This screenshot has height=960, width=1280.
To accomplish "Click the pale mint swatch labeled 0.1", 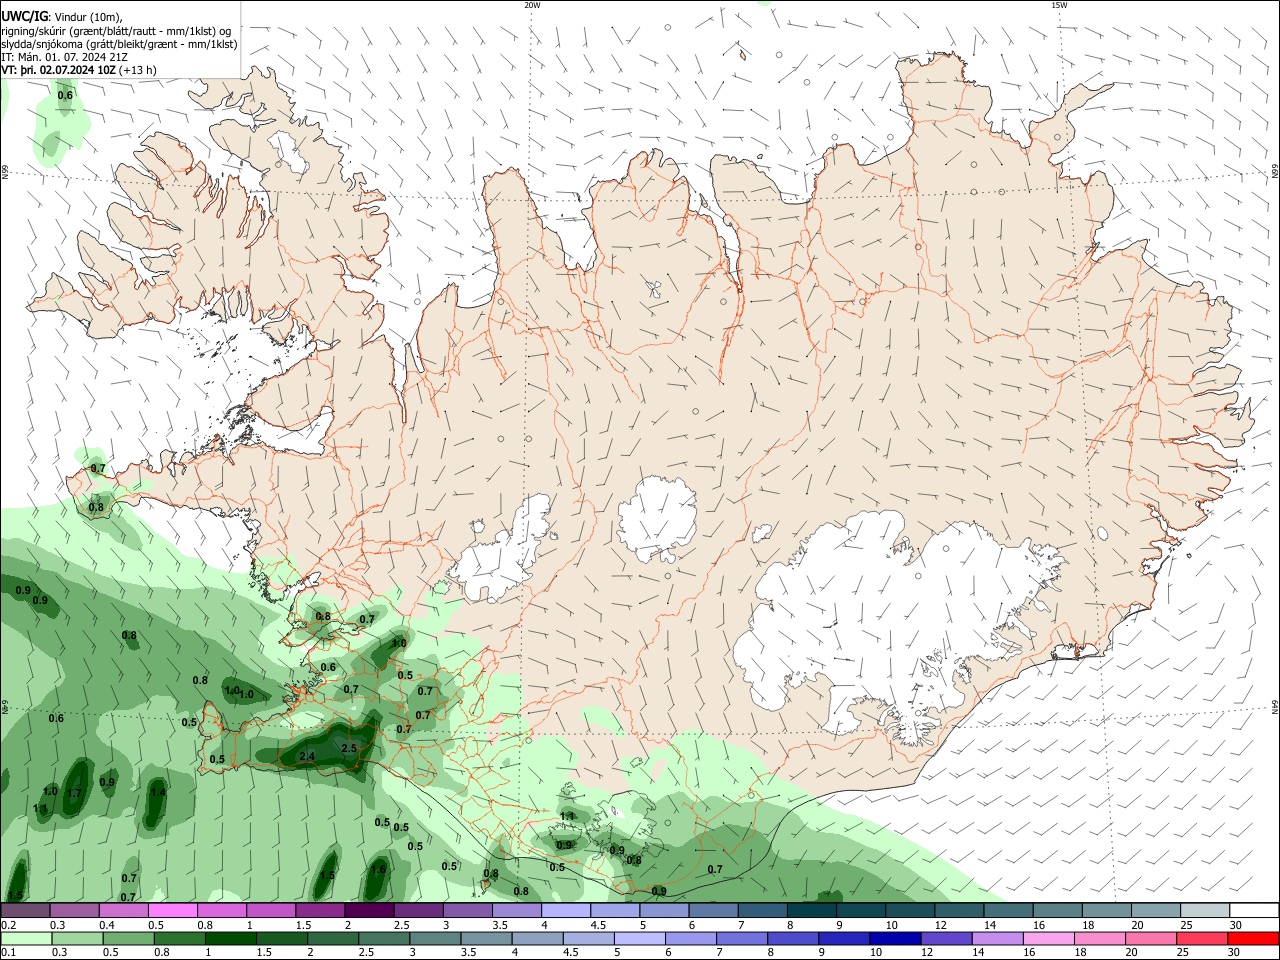I will (x=26, y=938).
